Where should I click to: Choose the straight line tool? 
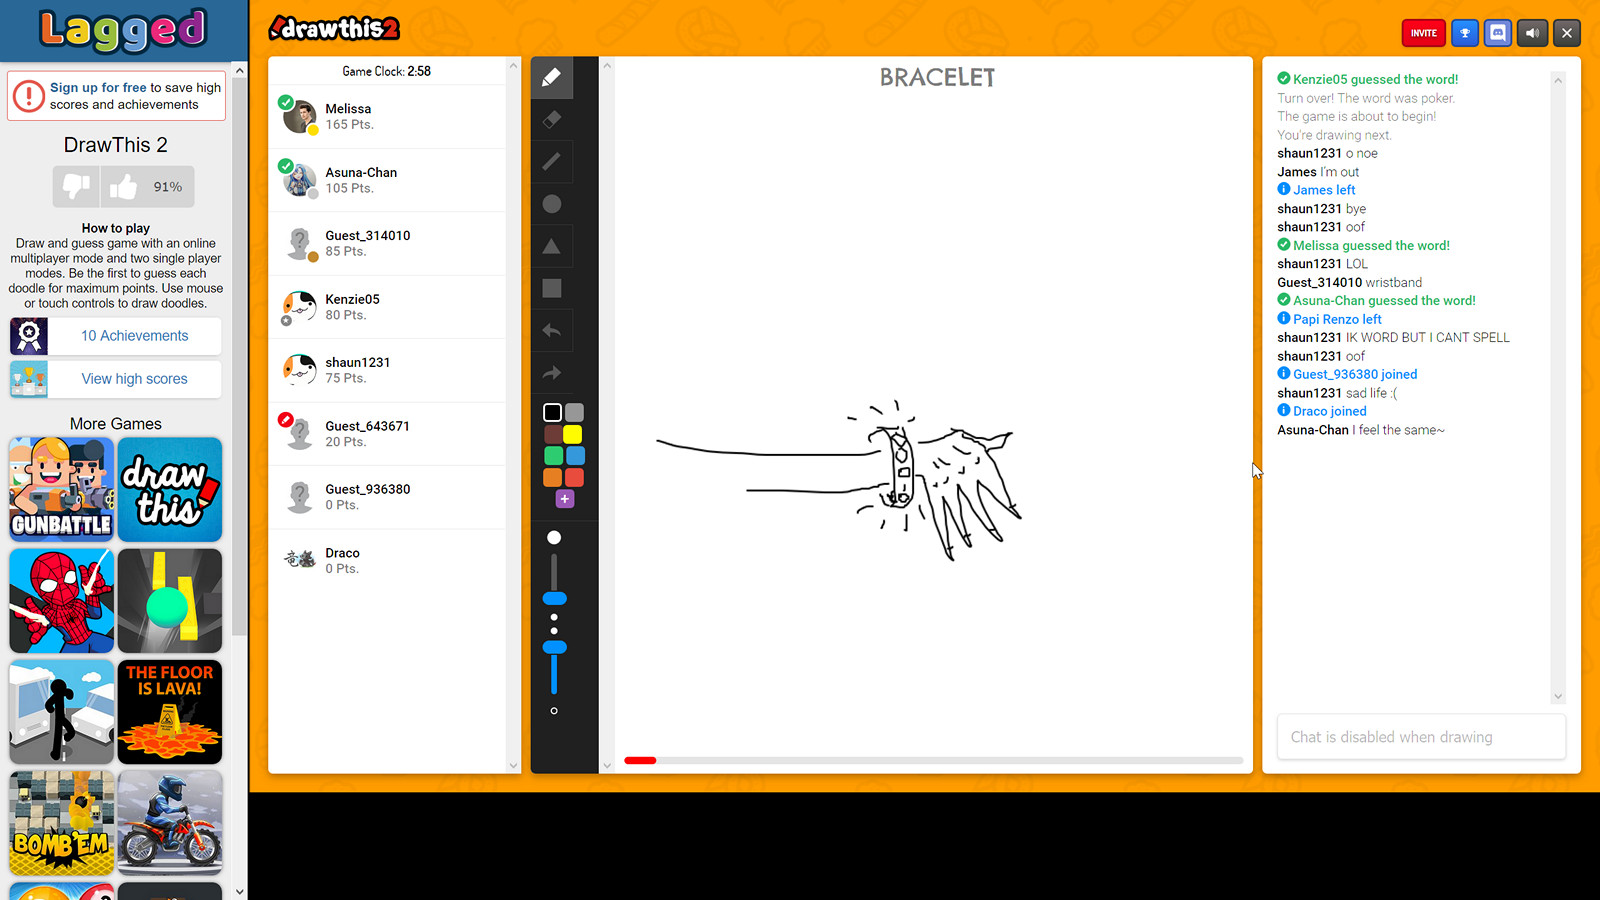(x=551, y=162)
